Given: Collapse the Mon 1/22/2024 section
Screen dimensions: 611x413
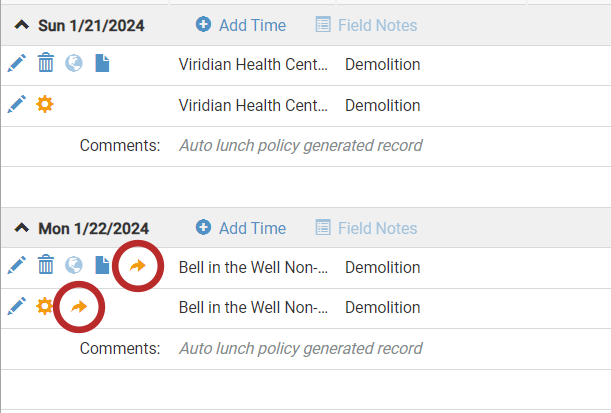Looking at the screenshot, I should pyautogui.click(x=22, y=228).
